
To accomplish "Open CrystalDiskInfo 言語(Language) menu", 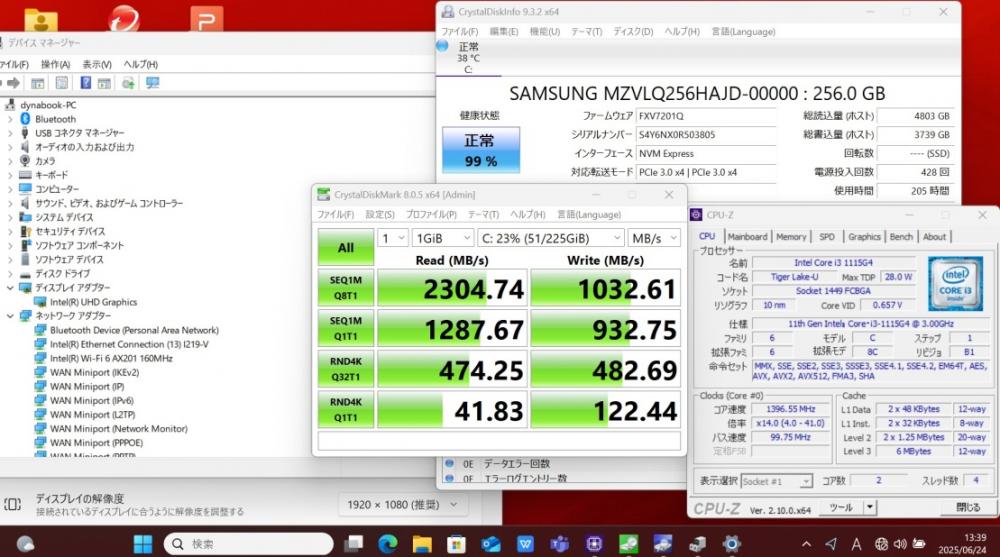I will pos(743,31).
